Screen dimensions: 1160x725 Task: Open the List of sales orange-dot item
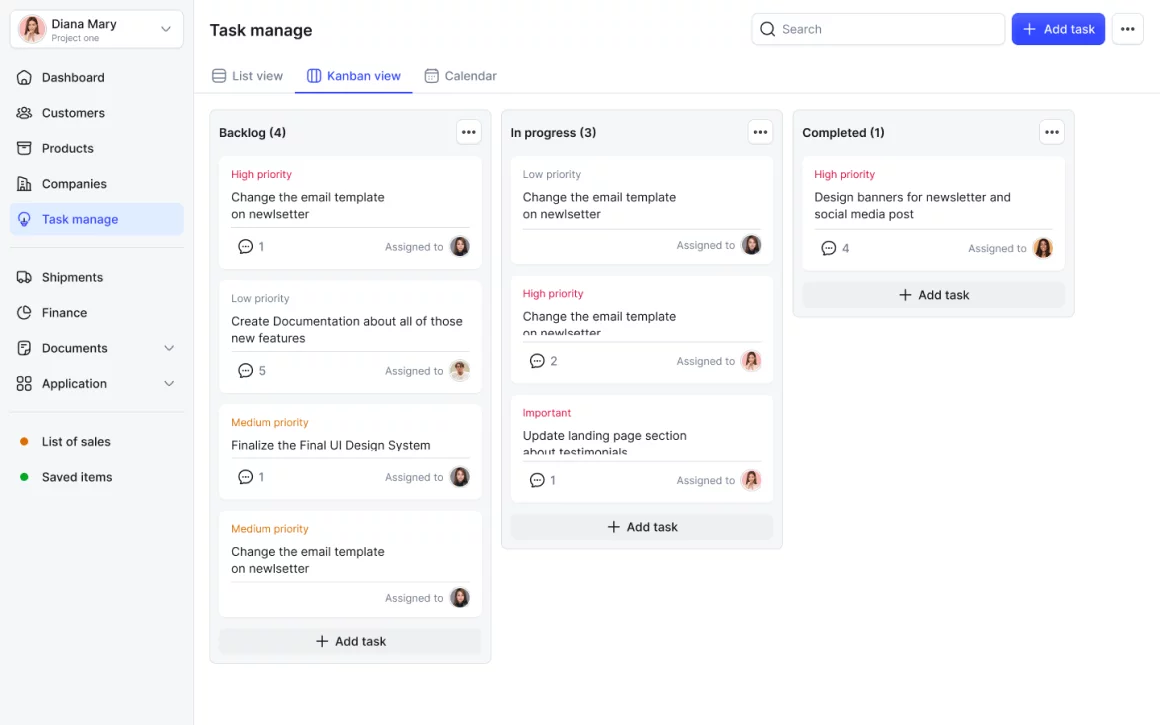click(x=76, y=442)
